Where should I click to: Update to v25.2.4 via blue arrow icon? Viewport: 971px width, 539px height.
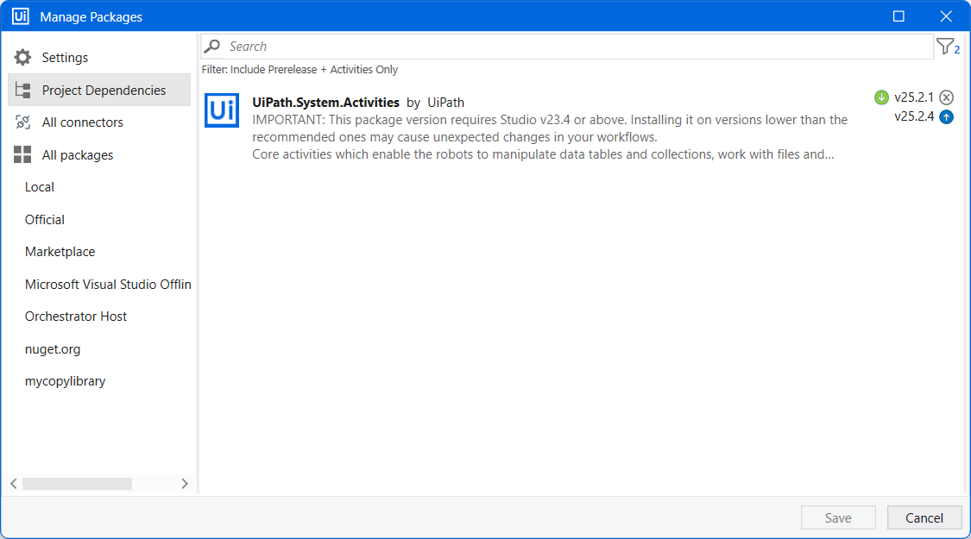[x=946, y=116]
